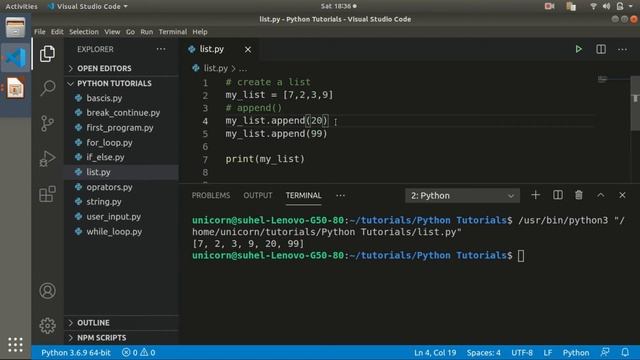Open the View menu
The height and width of the screenshot is (360, 640).
[x=112, y=31]
